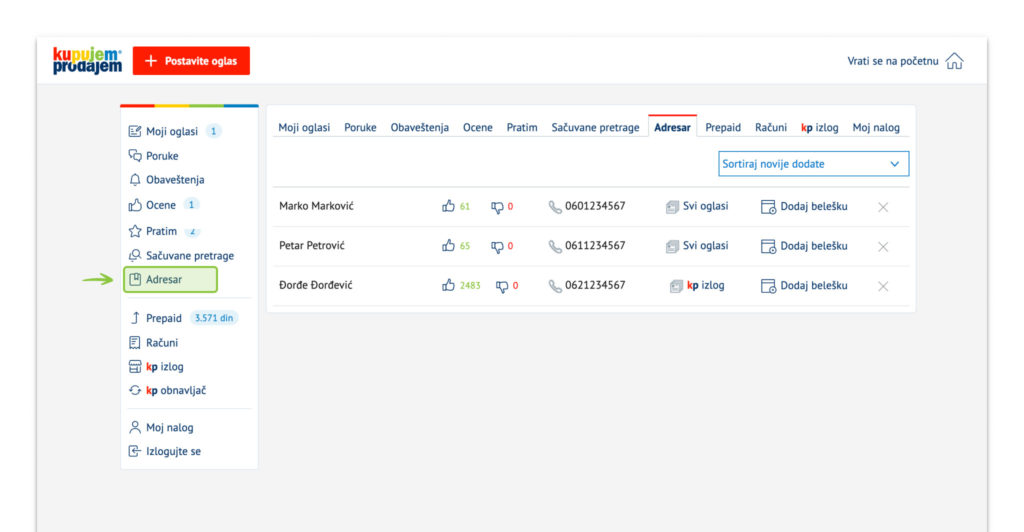1024x532 pixels.
Task: Remove Marko Marković from Adresar with X
Action: [883, 207]
